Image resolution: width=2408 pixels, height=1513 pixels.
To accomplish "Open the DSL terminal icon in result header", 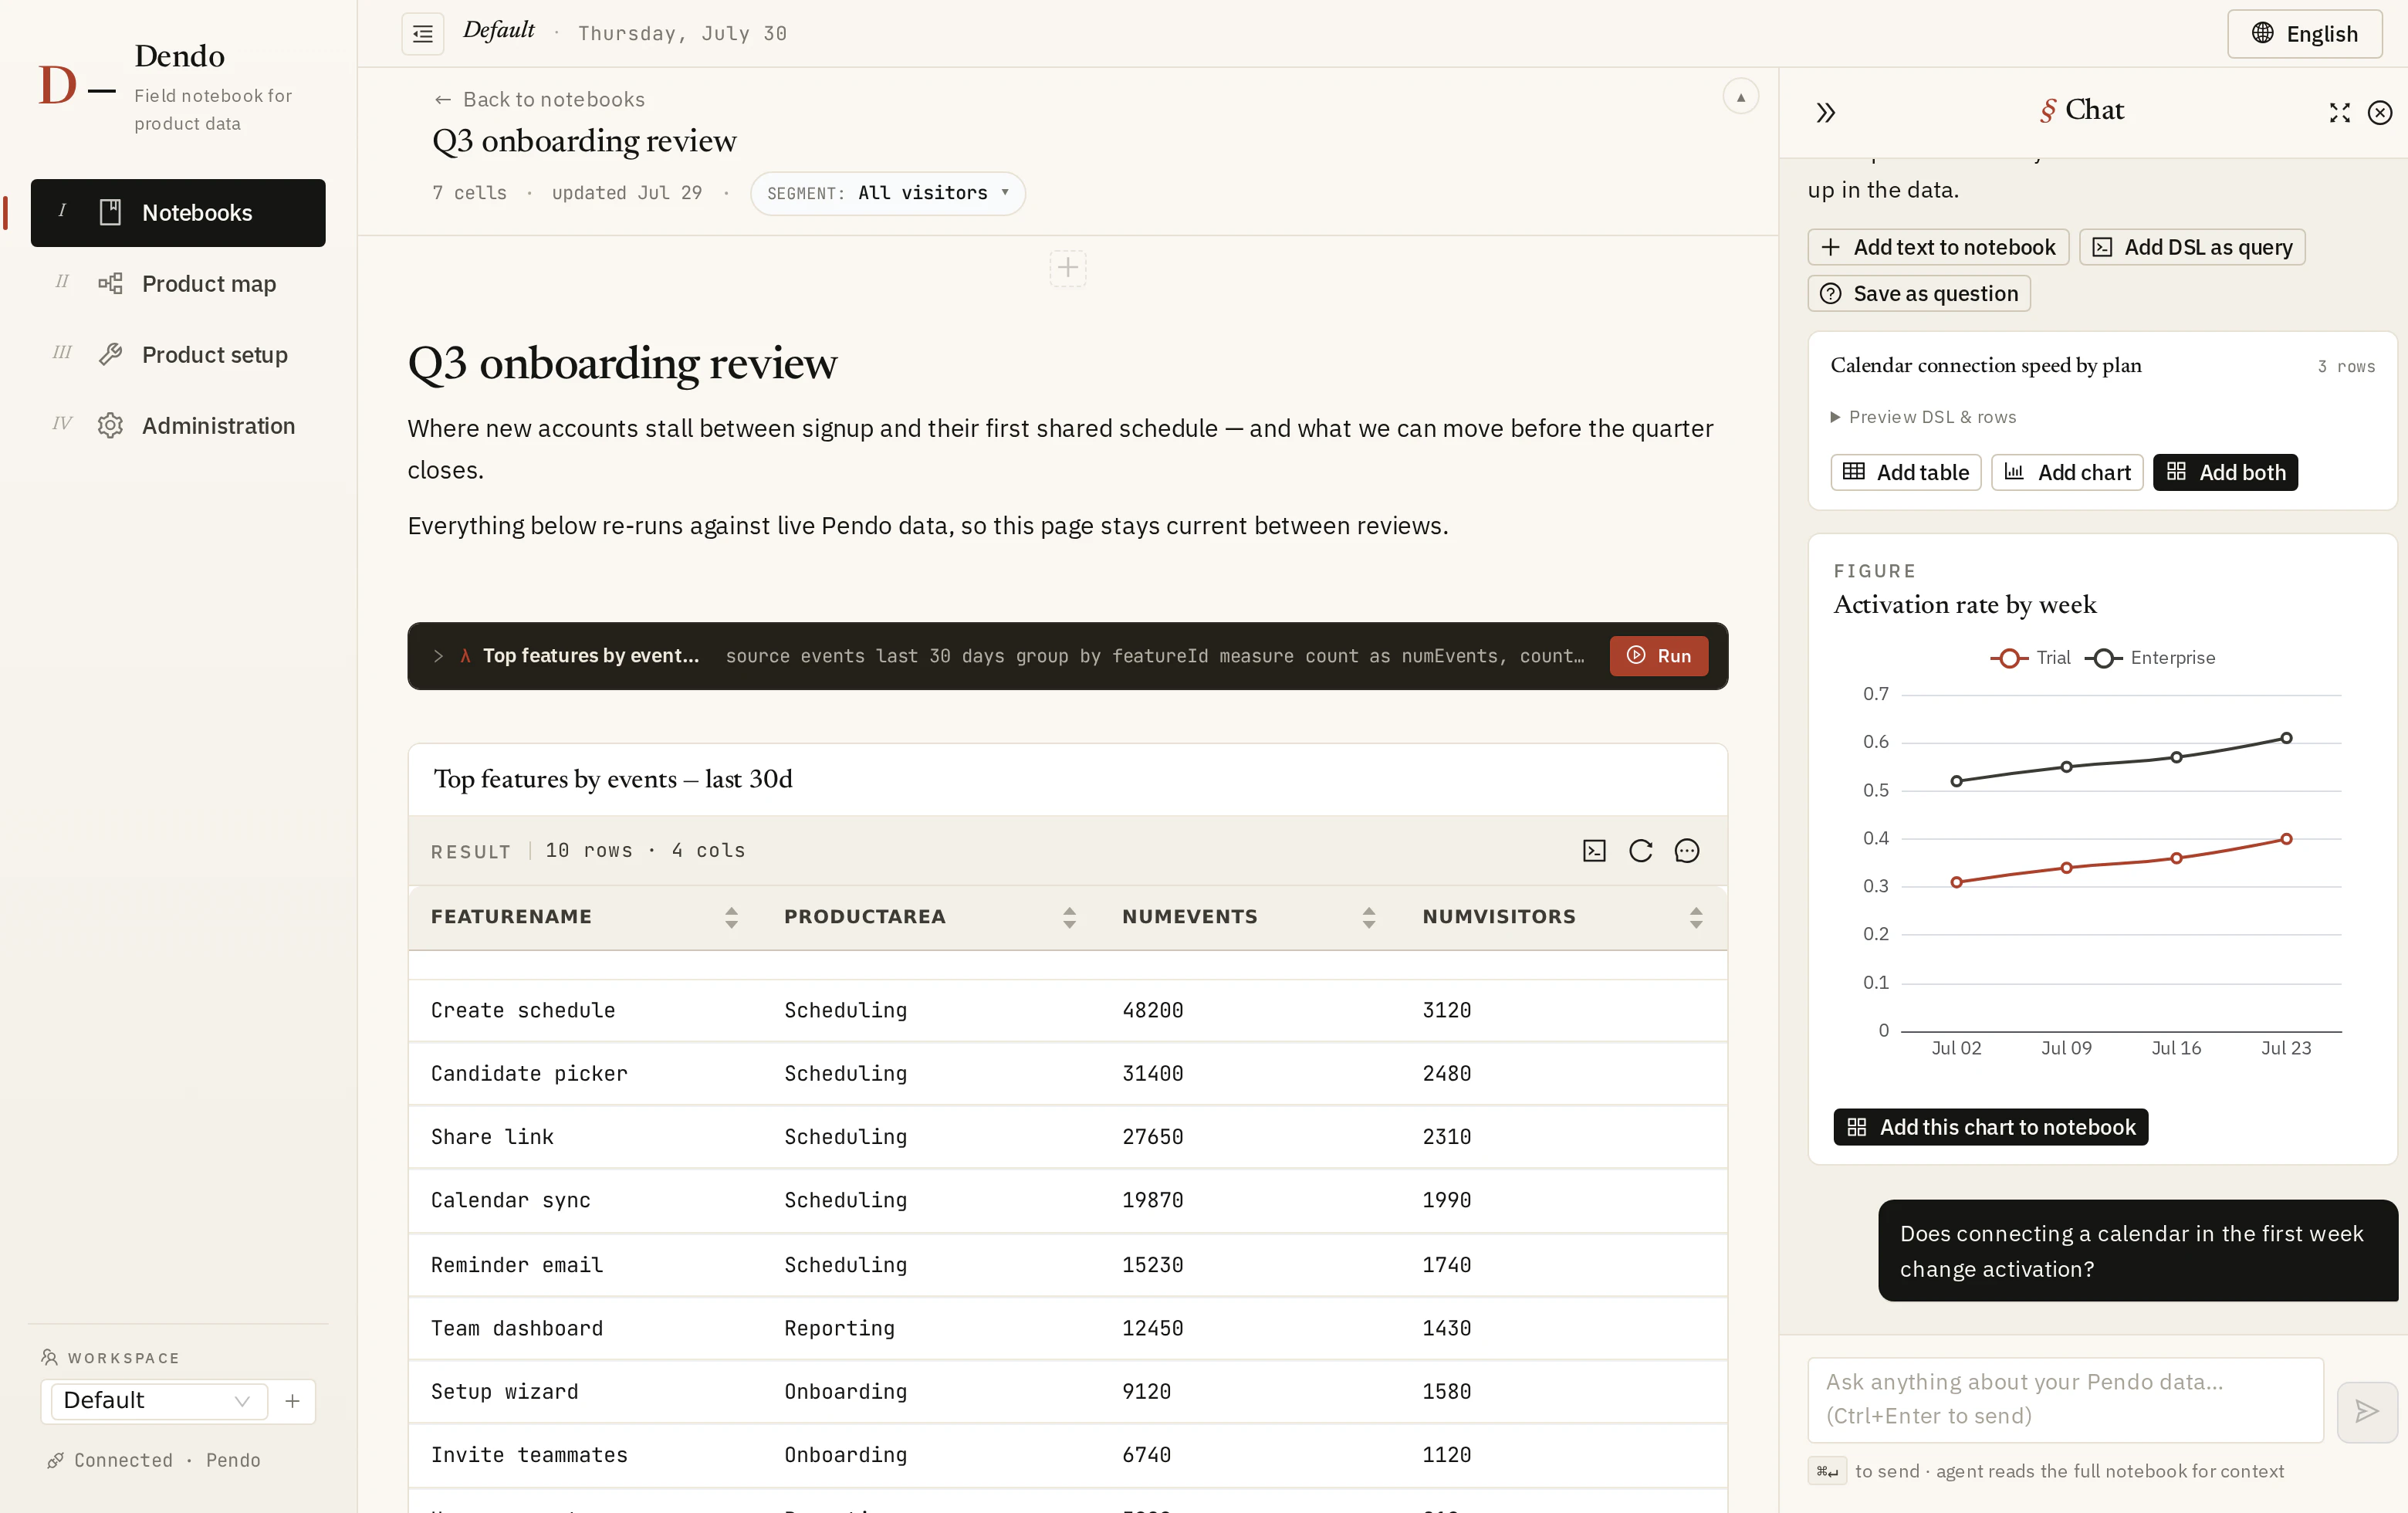I will (x=1594, y=851).
